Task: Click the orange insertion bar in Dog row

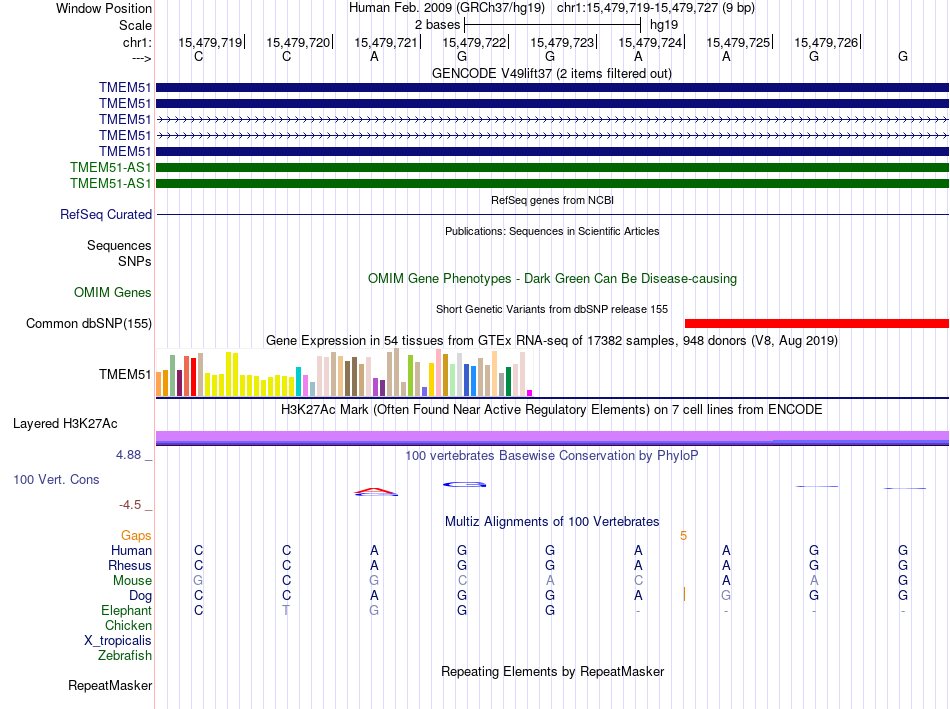Action: [684, 594]
